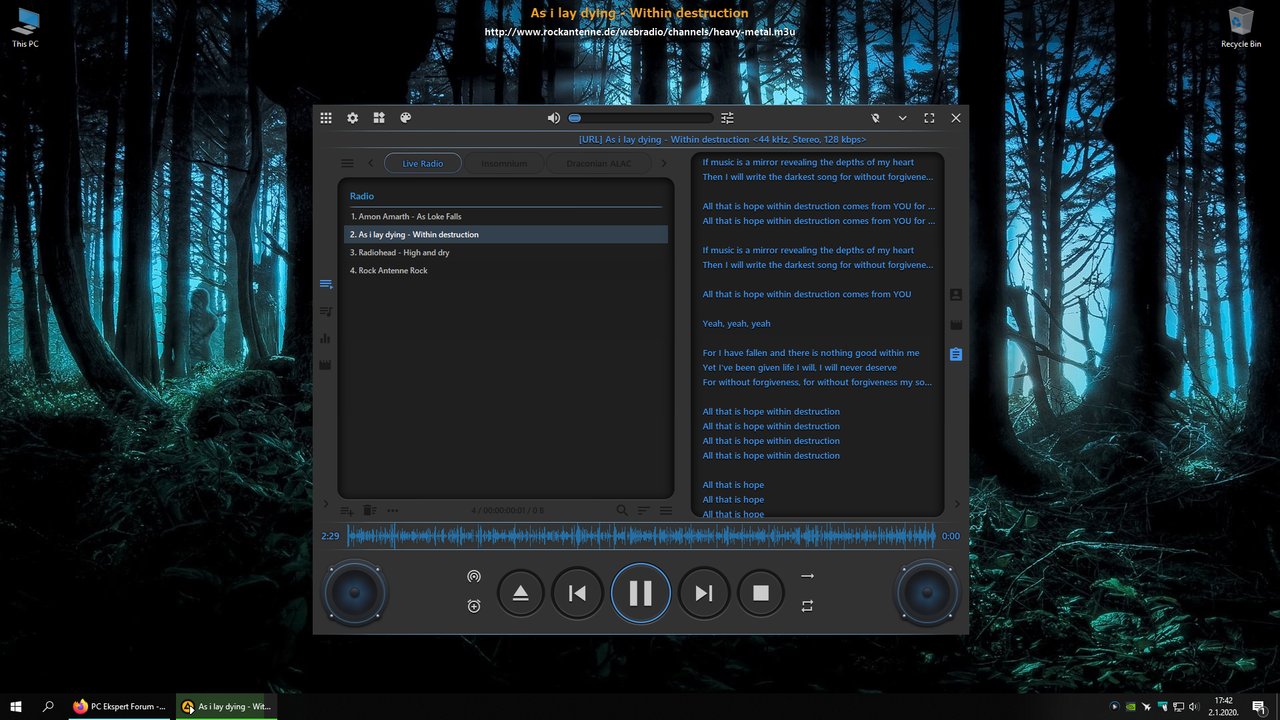Pause the currently playing radio stream
Image resolution: width=1280 pixels, height=720 pixels.
click(640, 592)
